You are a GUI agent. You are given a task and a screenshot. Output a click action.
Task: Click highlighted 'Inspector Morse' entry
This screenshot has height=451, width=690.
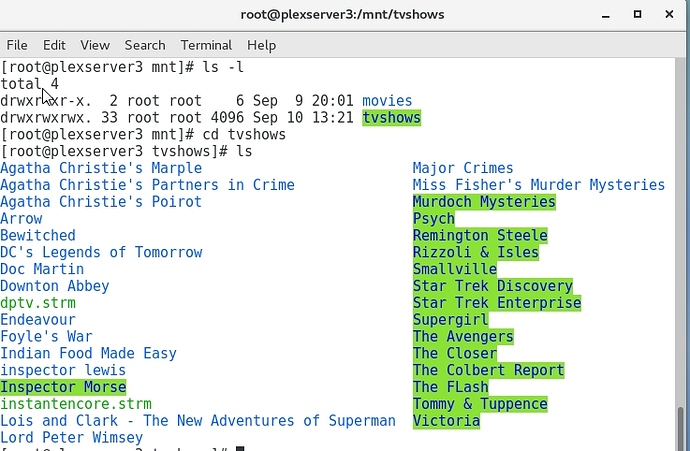tap(63, 387)
